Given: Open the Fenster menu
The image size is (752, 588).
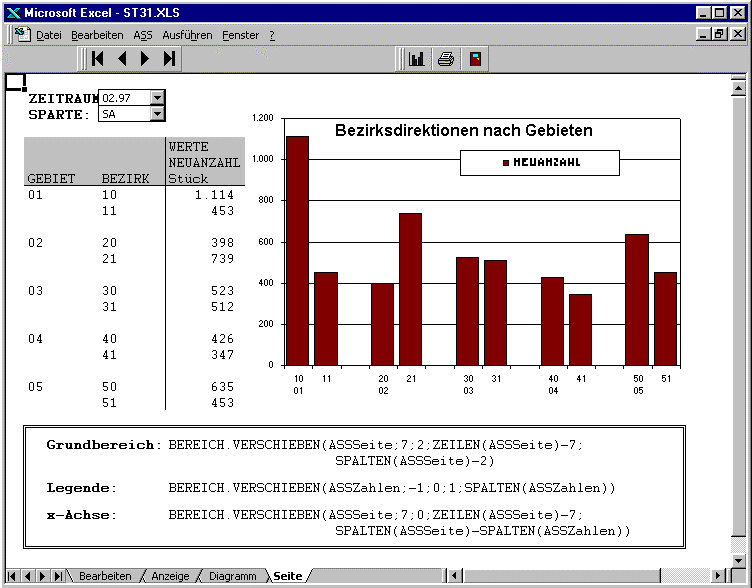Looking at the screenshot, I should click(240, 35).
